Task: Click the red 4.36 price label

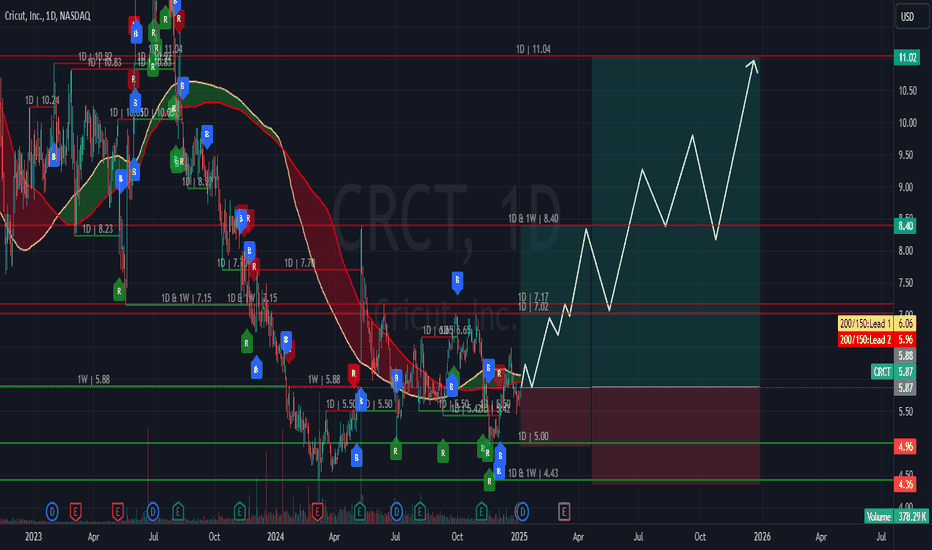Action: [x=905, y=484]
